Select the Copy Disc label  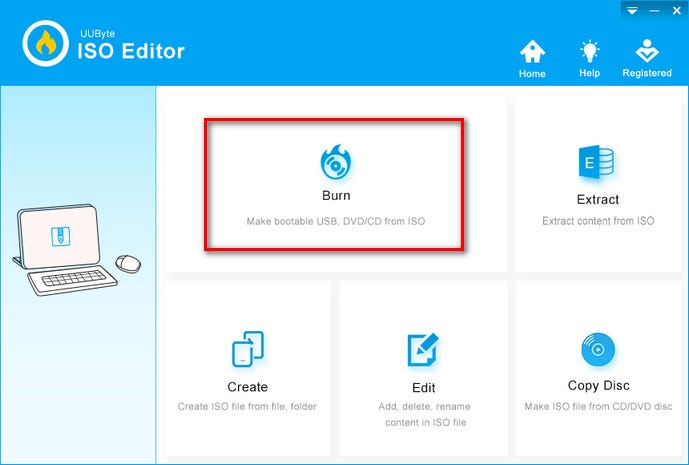point(598,385)
